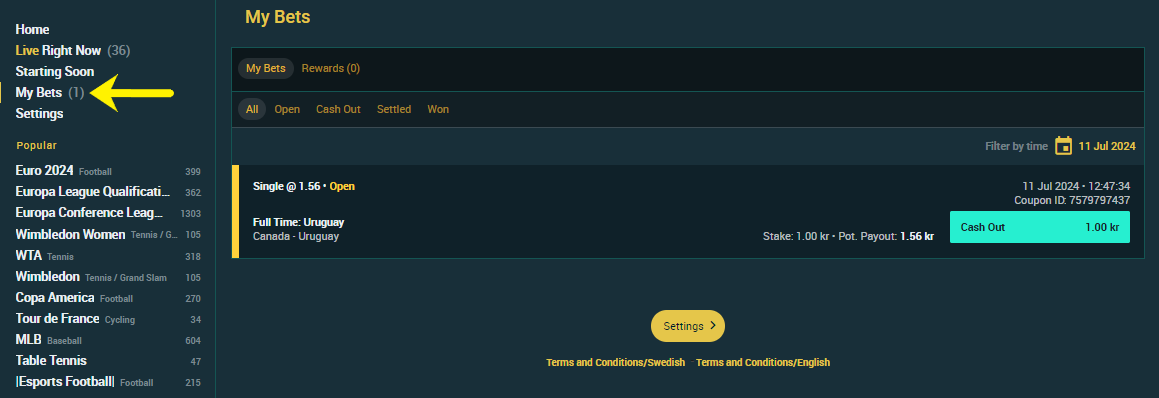Open WTA Tennis category
The height and width of the screenshot is (398, 1159).
click(x=108, y=256)
